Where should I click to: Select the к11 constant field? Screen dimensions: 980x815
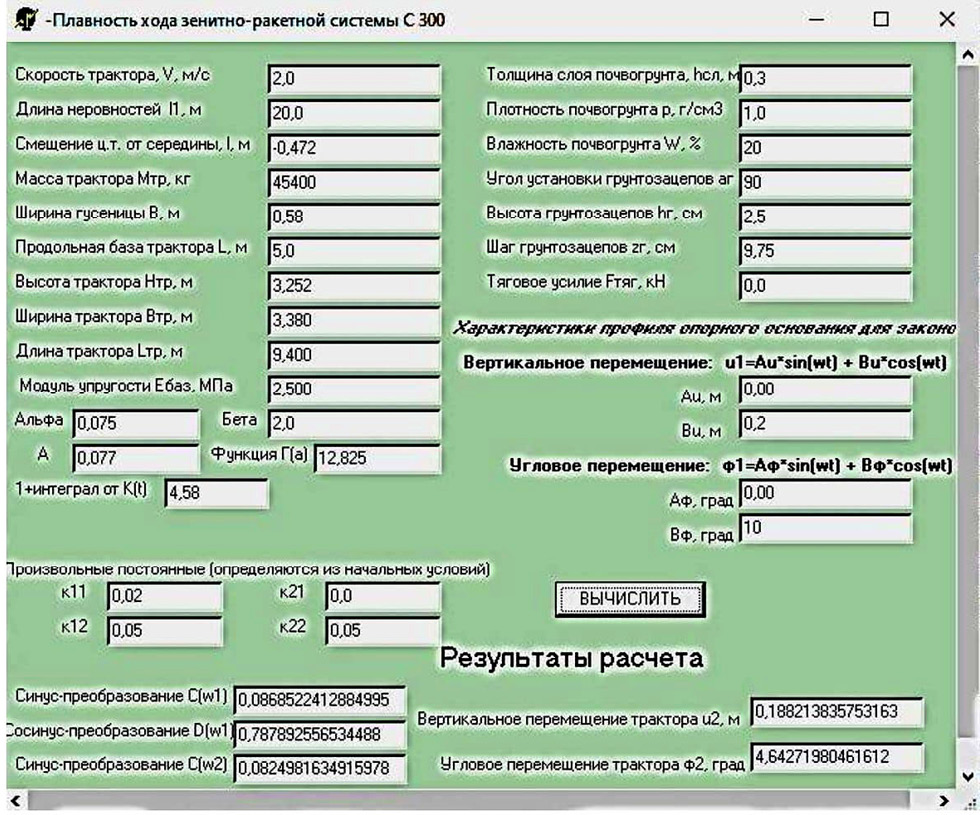[x=163, y=597]
